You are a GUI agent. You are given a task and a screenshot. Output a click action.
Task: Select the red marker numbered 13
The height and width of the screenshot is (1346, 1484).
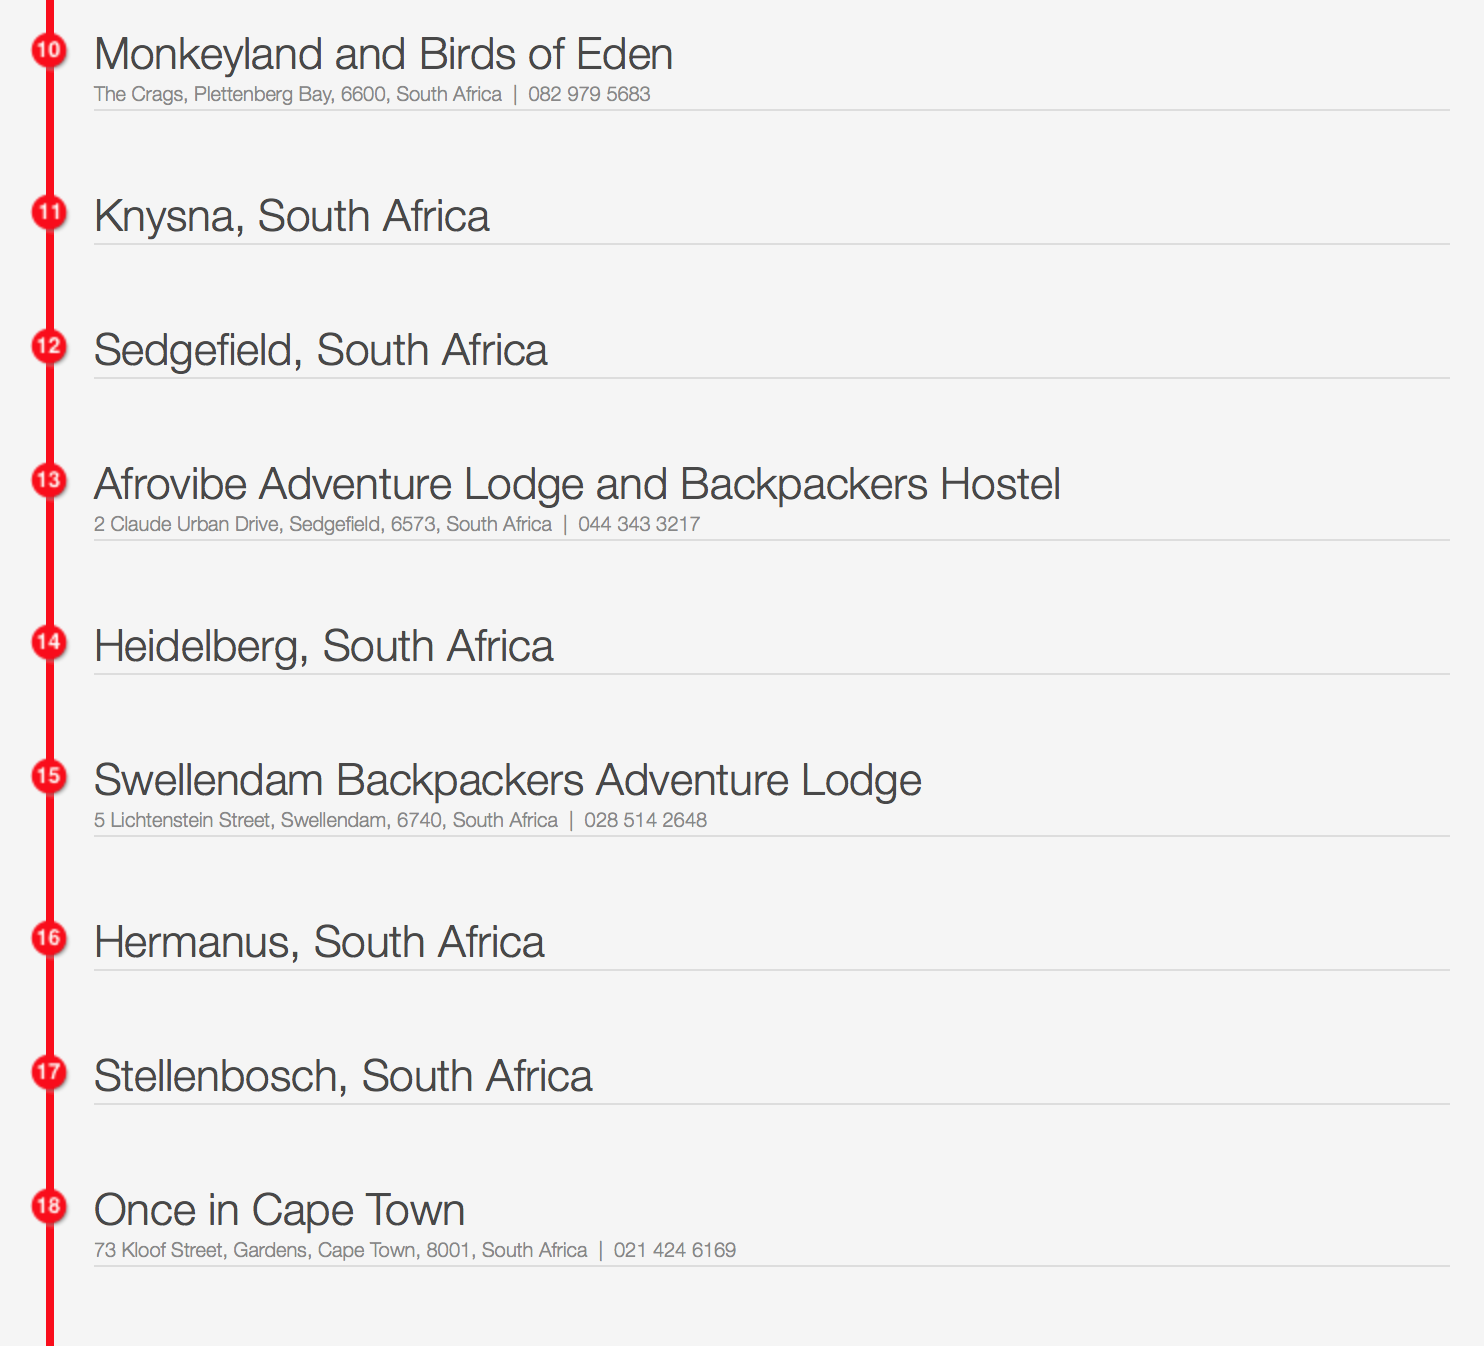tap(49, 480)
